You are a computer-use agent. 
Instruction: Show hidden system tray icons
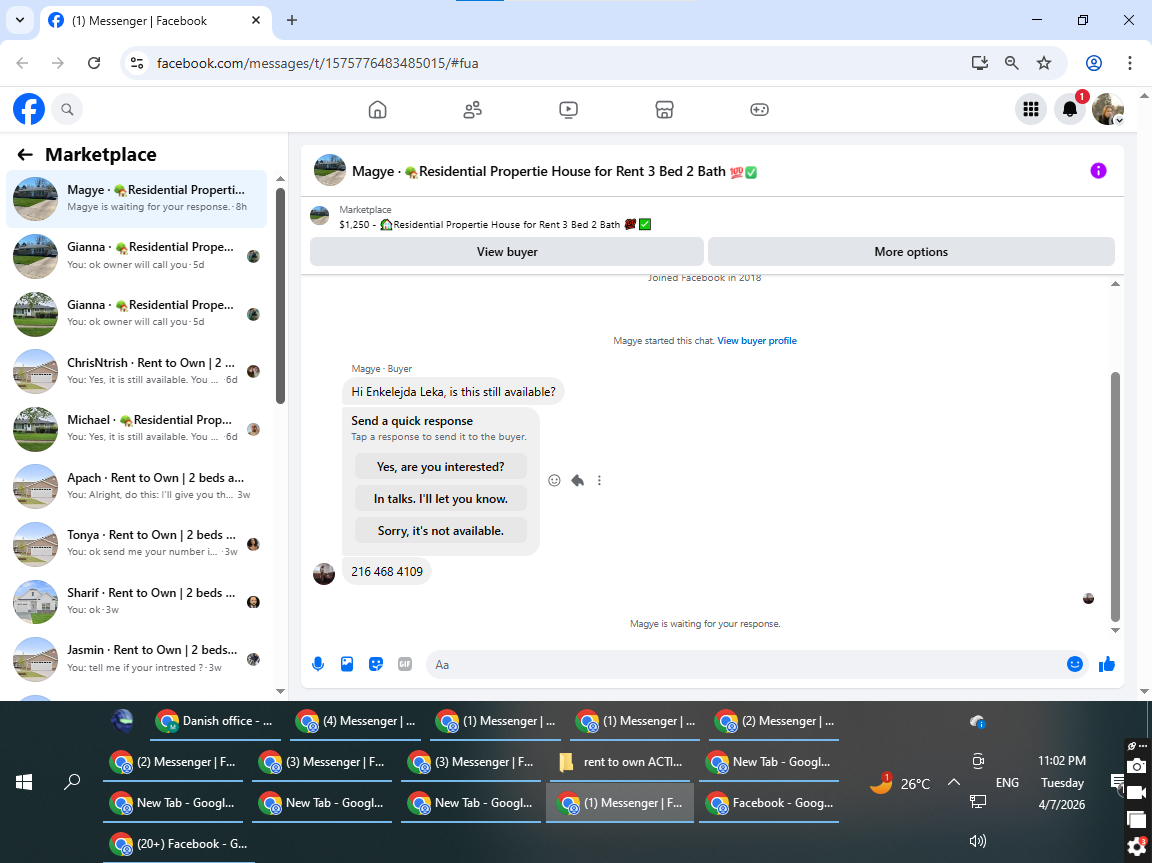954,782
